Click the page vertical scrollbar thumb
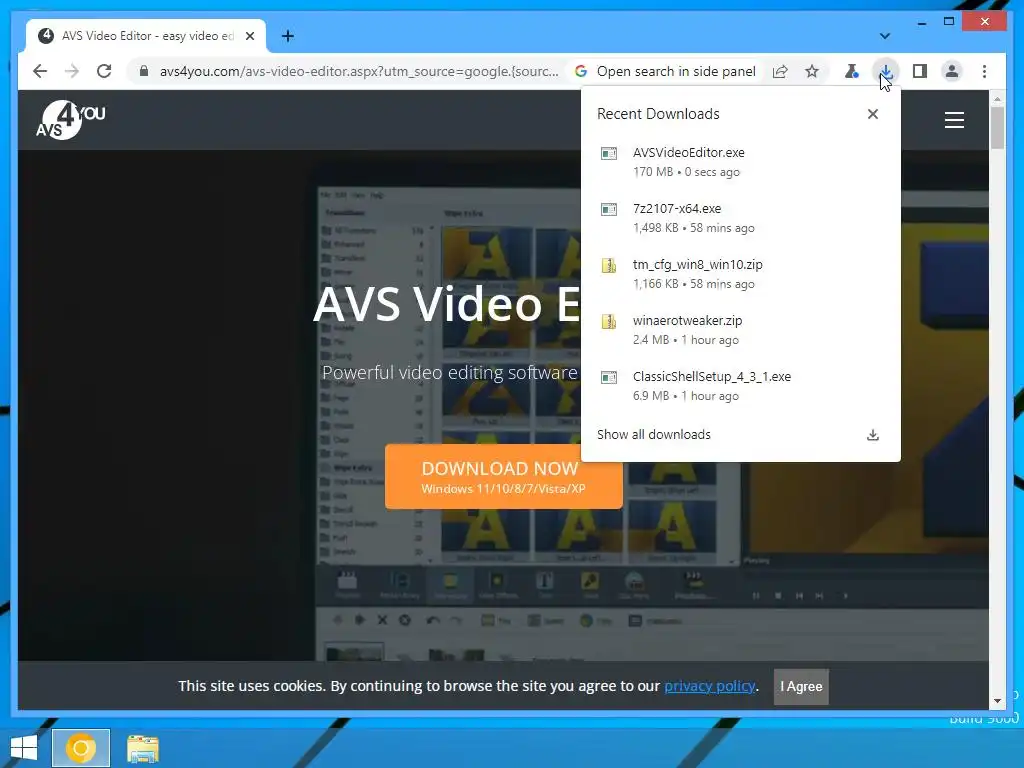 point(997,127)
